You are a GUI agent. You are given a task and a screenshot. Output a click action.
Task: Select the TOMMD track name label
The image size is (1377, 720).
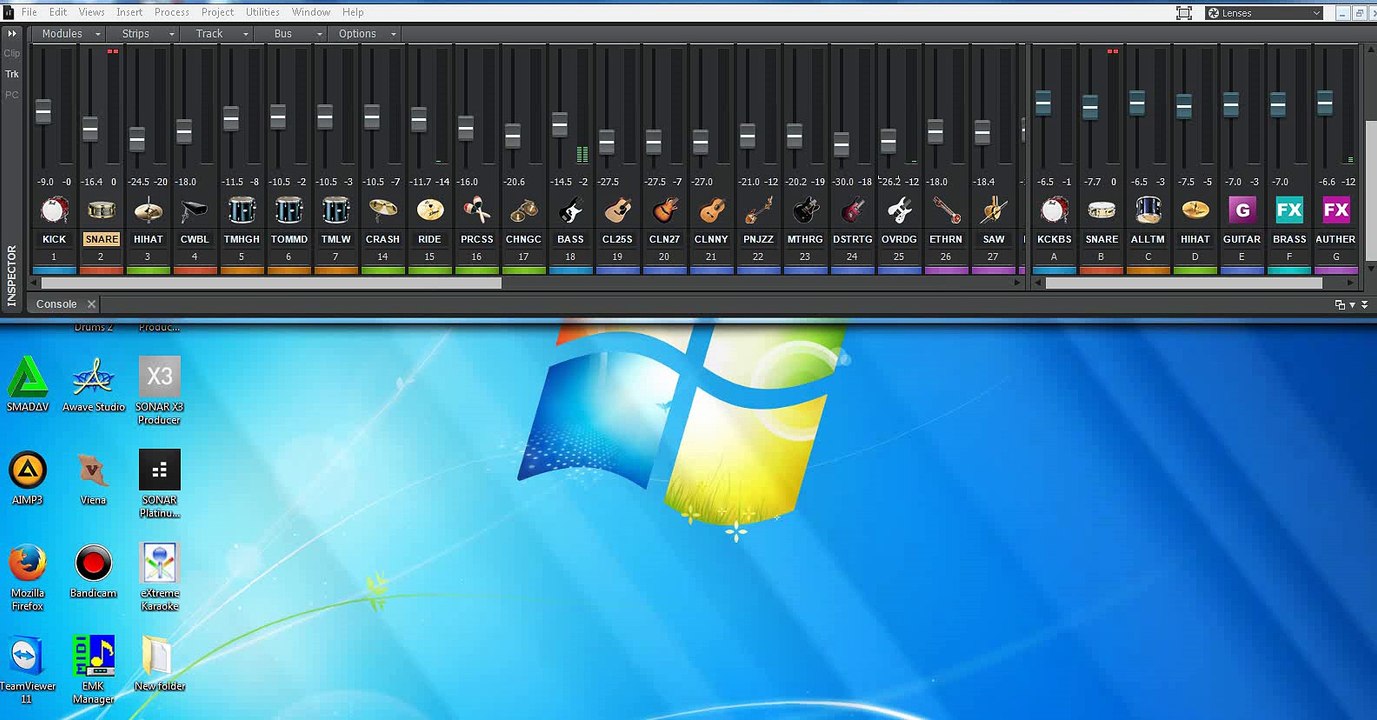coord(289,239)
